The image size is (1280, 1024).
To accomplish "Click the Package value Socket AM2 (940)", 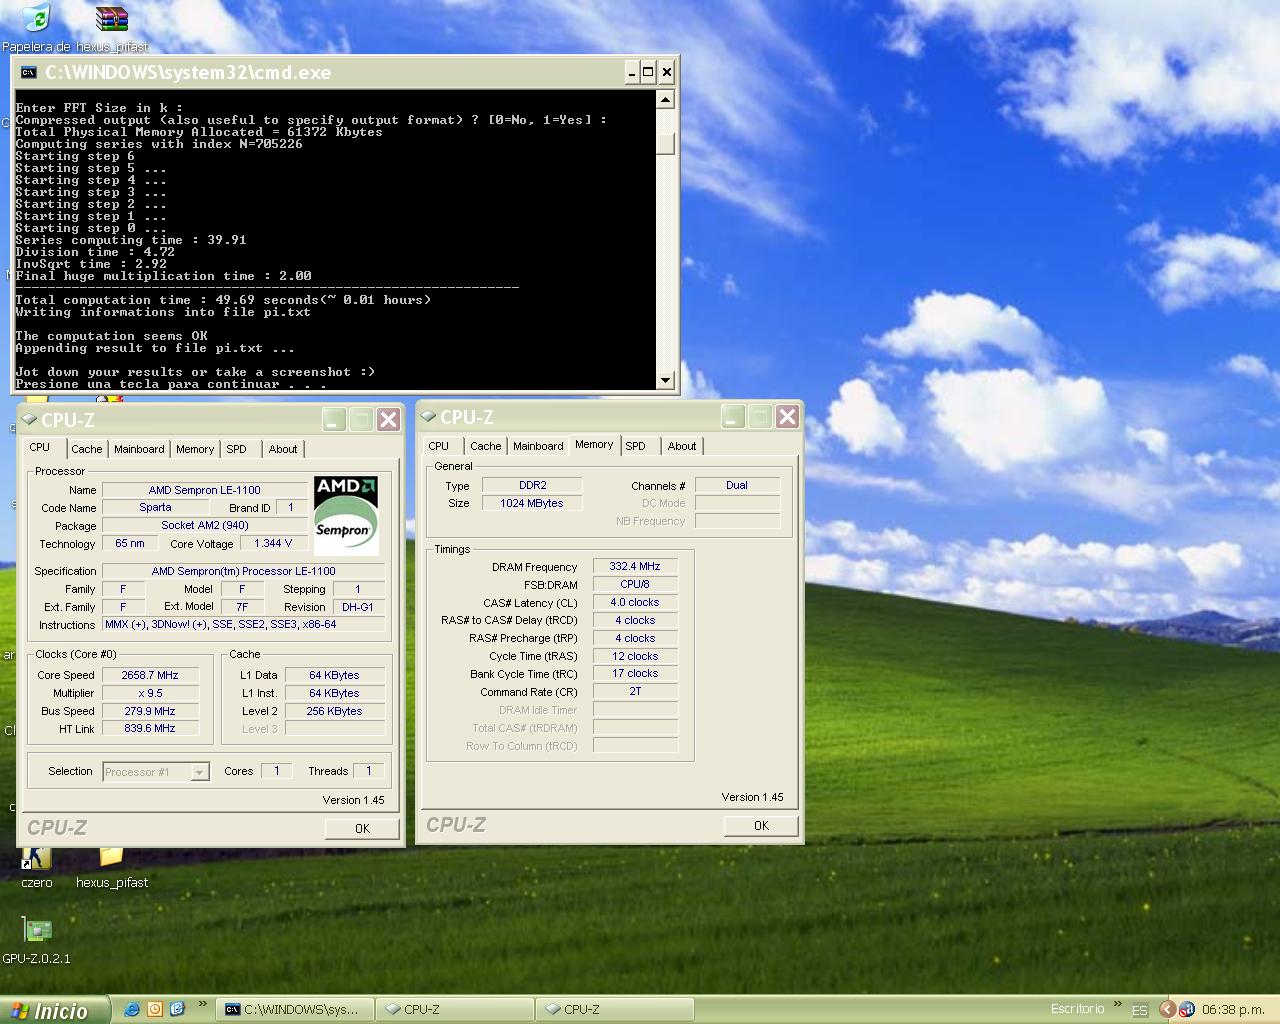I will point(205,525).
